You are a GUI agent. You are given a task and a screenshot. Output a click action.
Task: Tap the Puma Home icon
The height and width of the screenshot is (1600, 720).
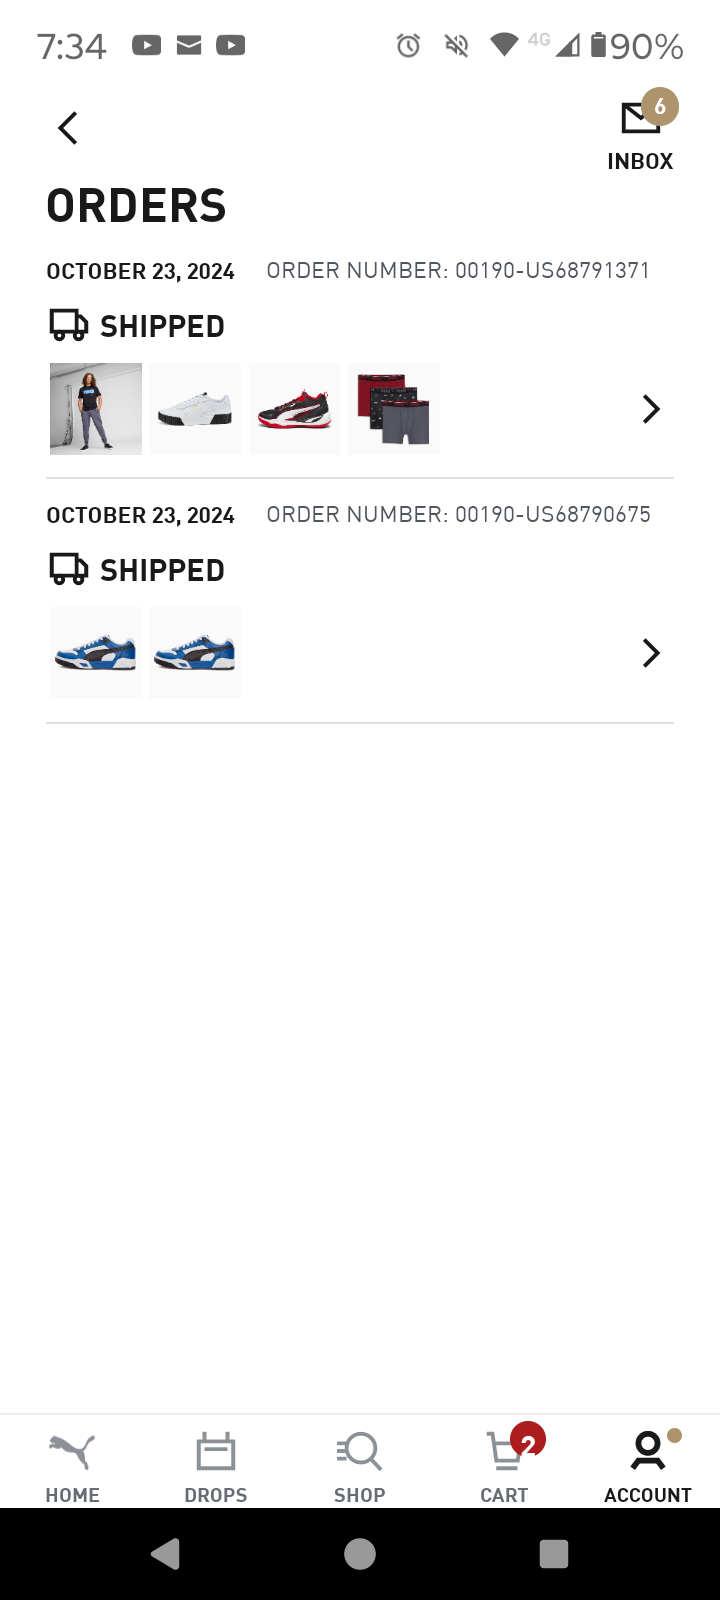pyautogui.click(x=72, y=1452)
